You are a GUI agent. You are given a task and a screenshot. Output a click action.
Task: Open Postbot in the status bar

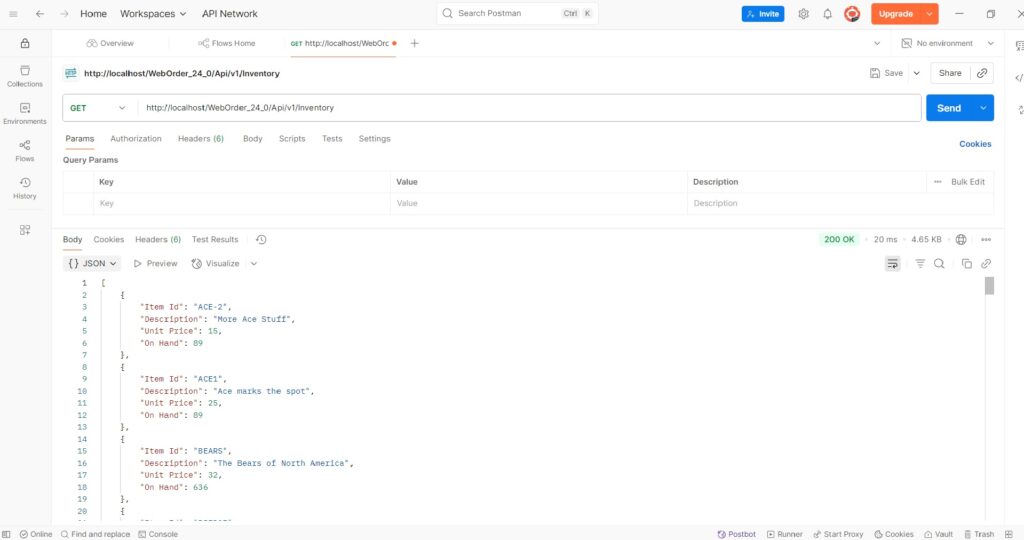[737, 534]
